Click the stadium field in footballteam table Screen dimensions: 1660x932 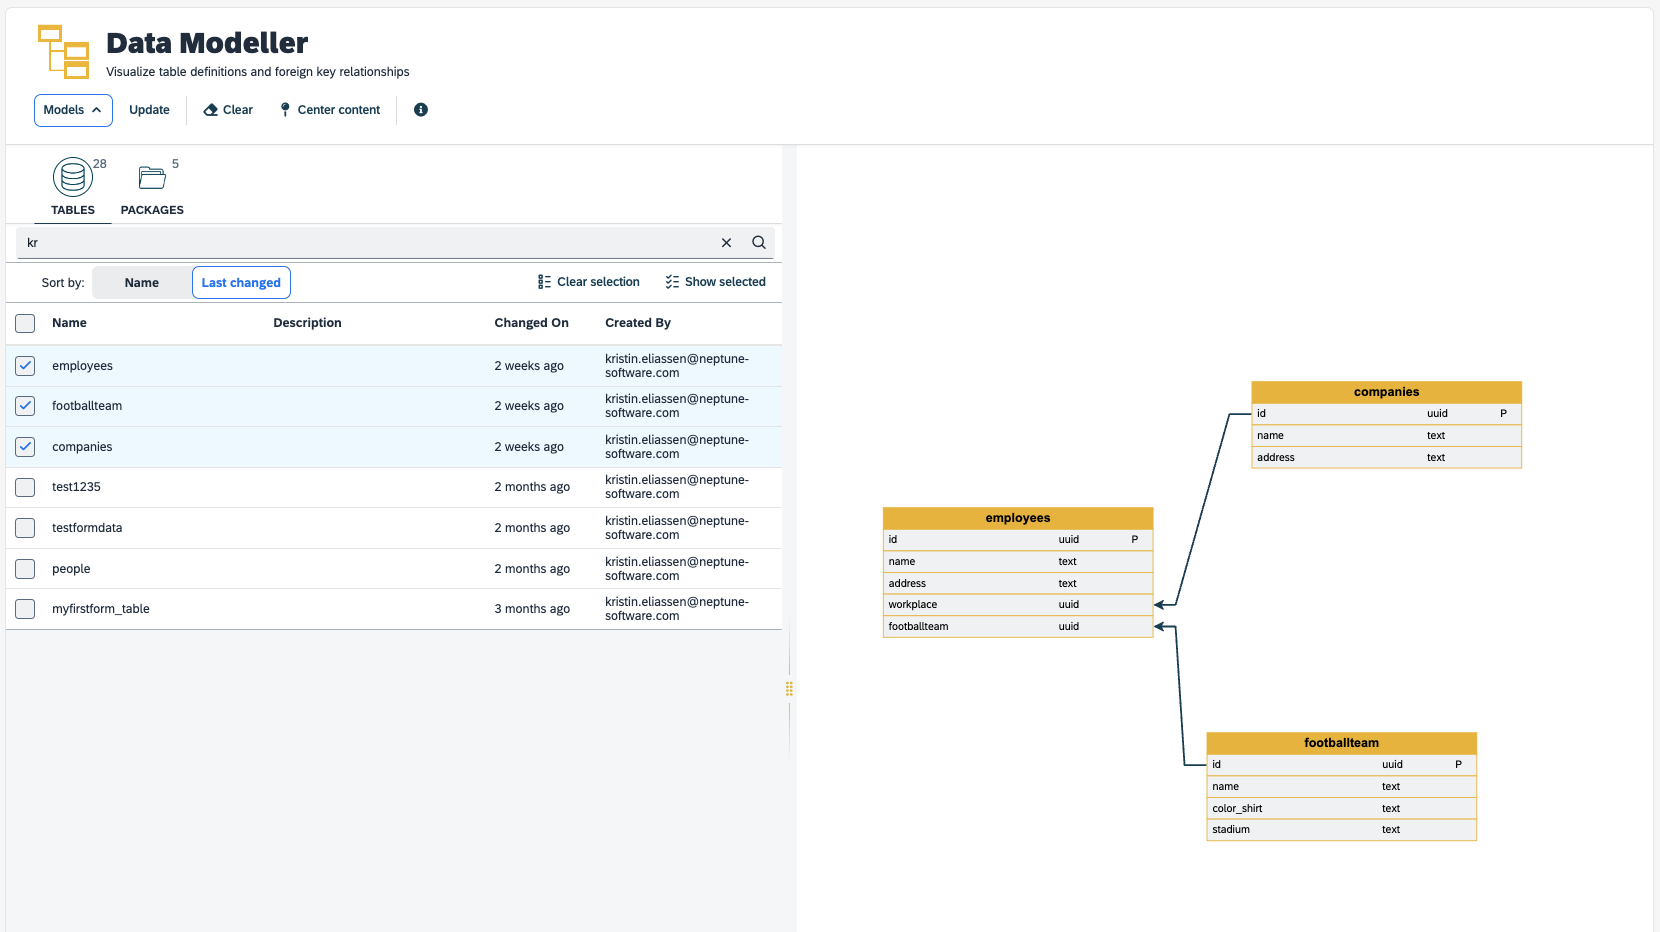1341,830
